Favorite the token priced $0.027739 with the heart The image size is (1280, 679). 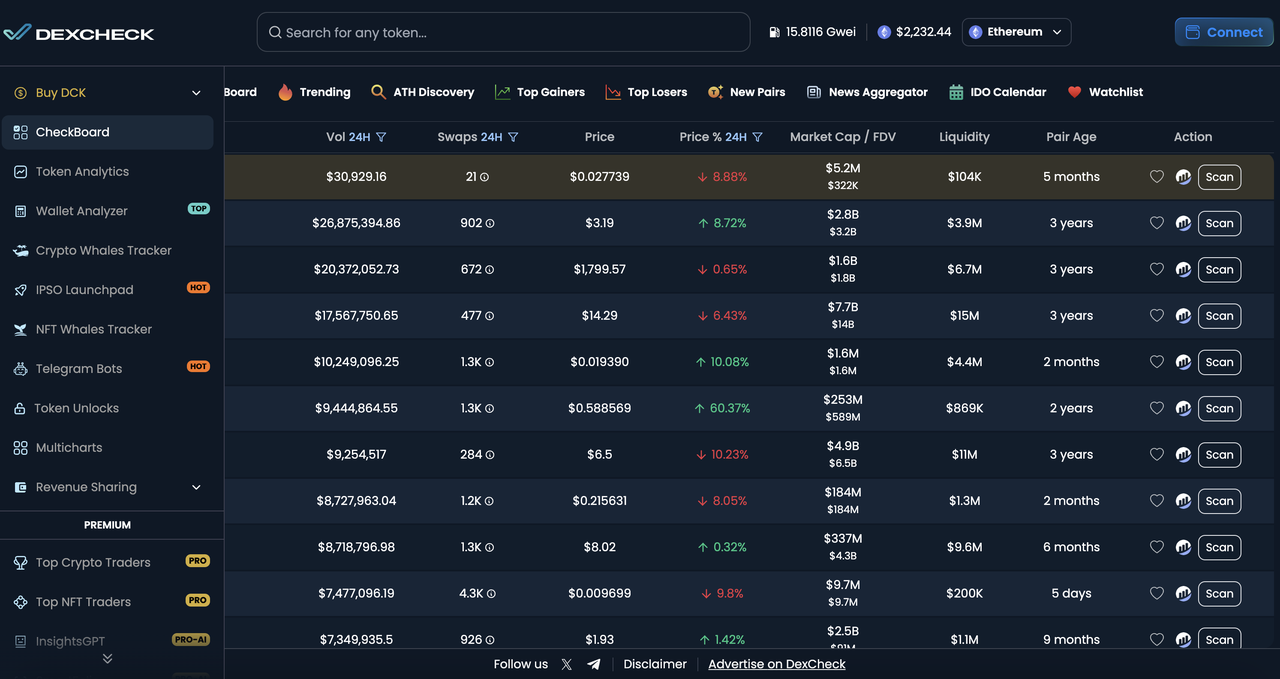tap(1157, 177)
